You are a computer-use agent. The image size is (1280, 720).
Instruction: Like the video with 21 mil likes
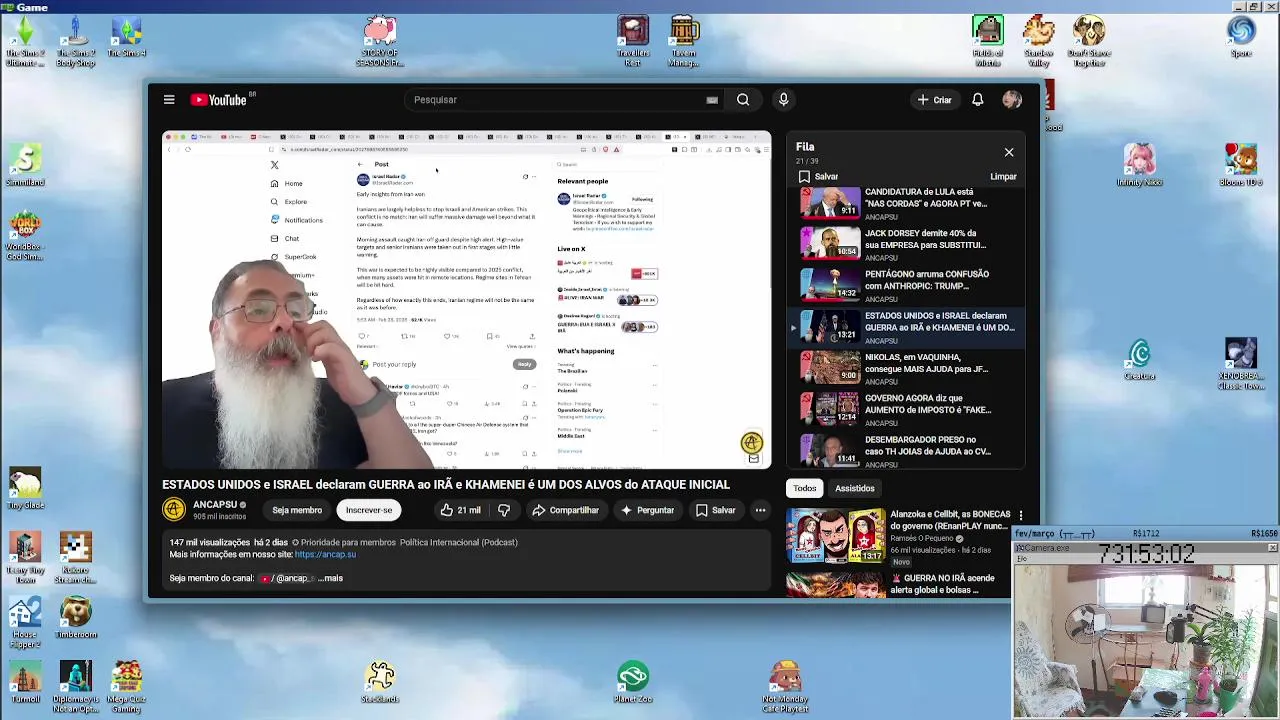coord(460,510)
